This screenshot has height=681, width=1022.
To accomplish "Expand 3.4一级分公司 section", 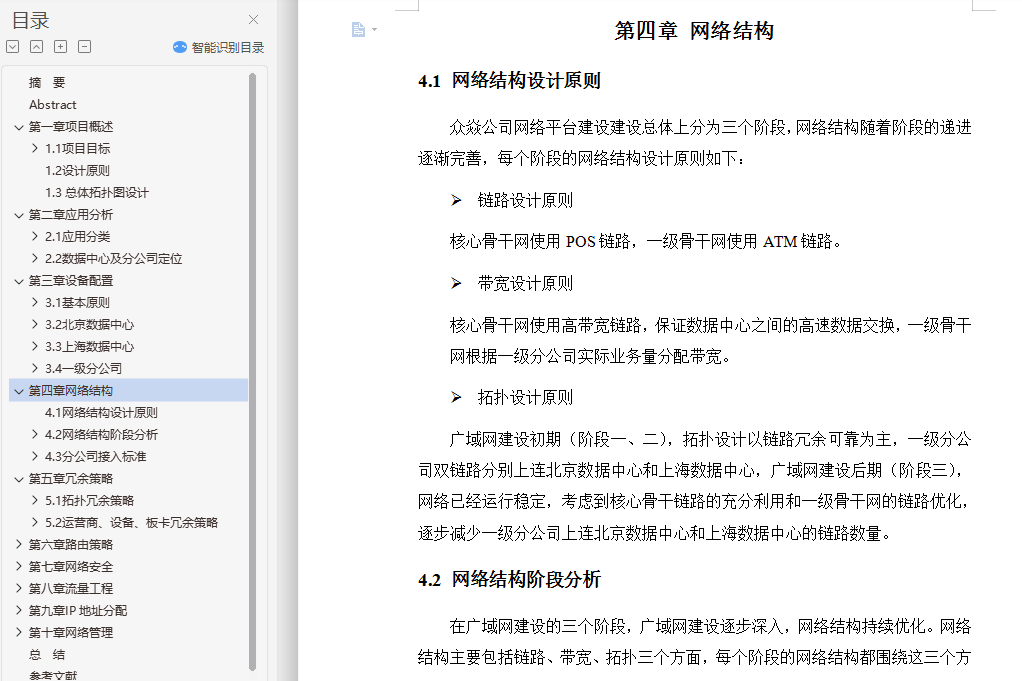I will pos(35,369).
